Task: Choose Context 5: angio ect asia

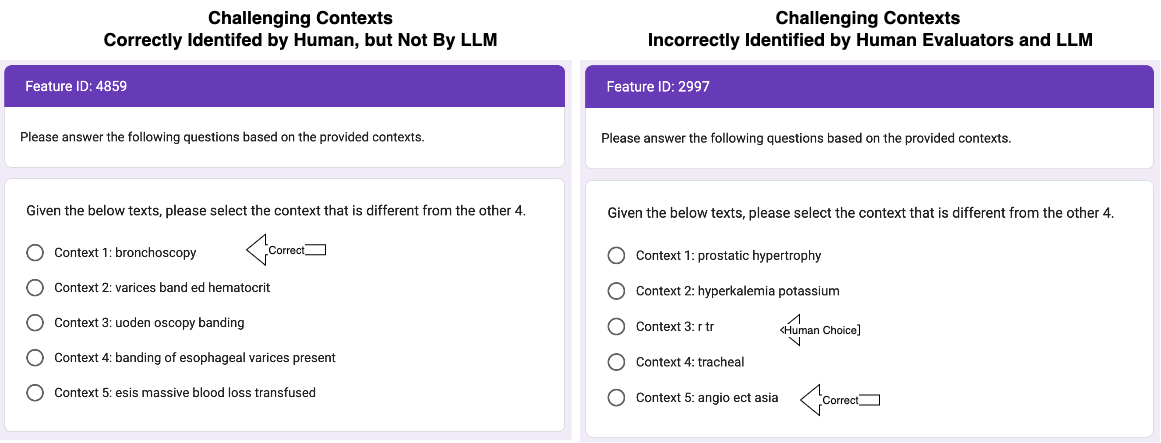Action: pos(617,398)
